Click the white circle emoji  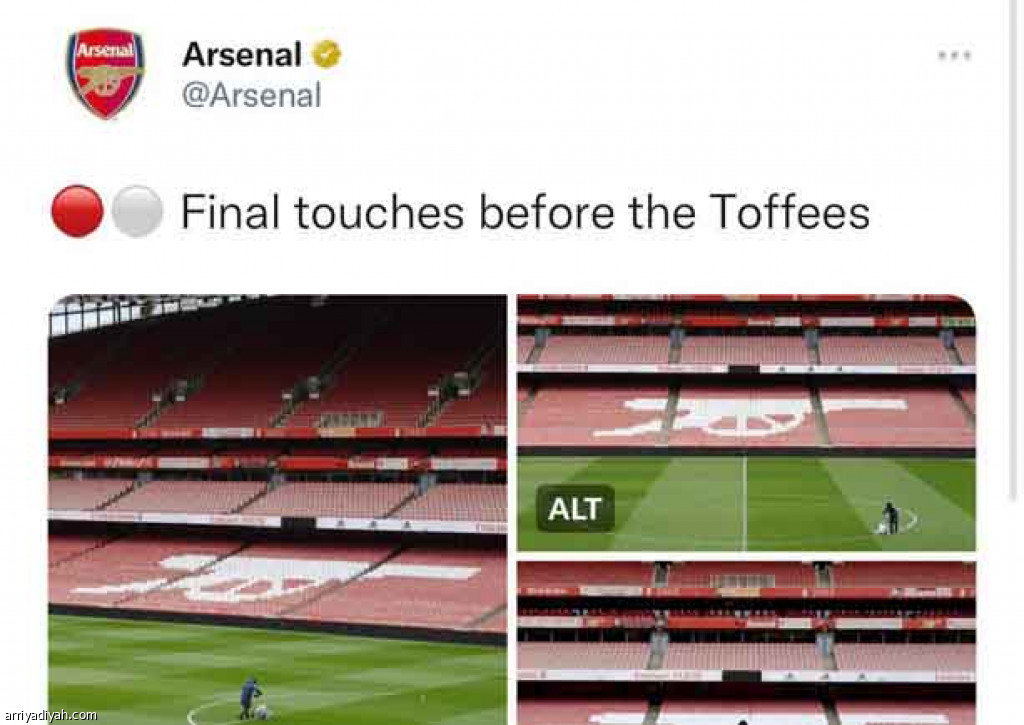click(x=137, y=212)
